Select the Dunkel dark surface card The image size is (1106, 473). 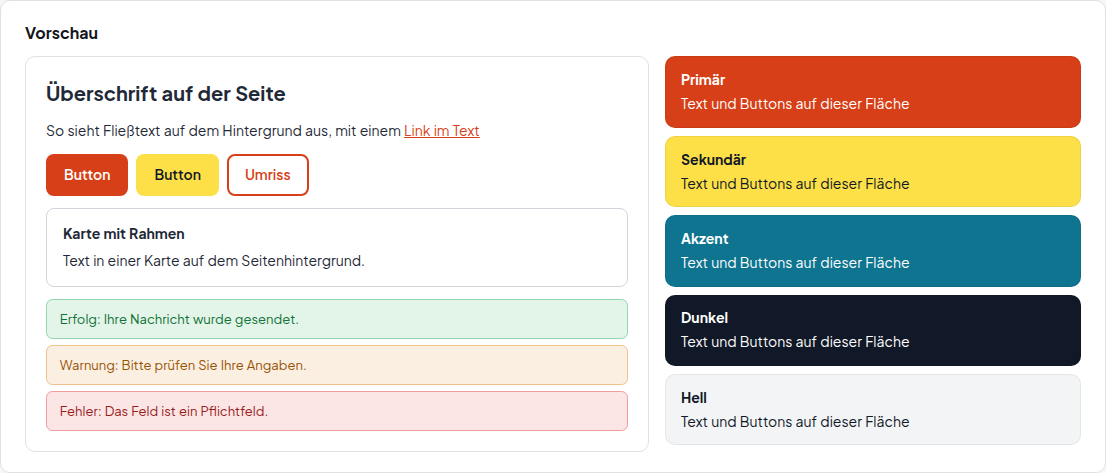[x=873, y=330]
